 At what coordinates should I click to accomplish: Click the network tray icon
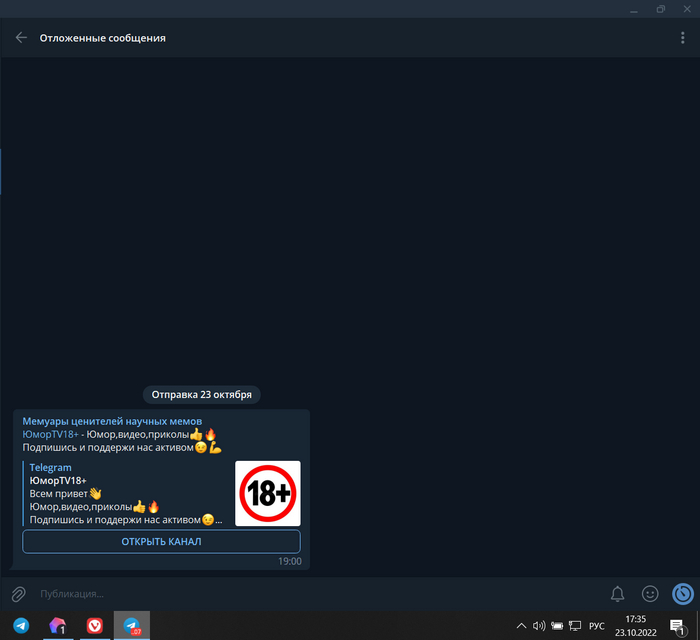click(575, 626)
